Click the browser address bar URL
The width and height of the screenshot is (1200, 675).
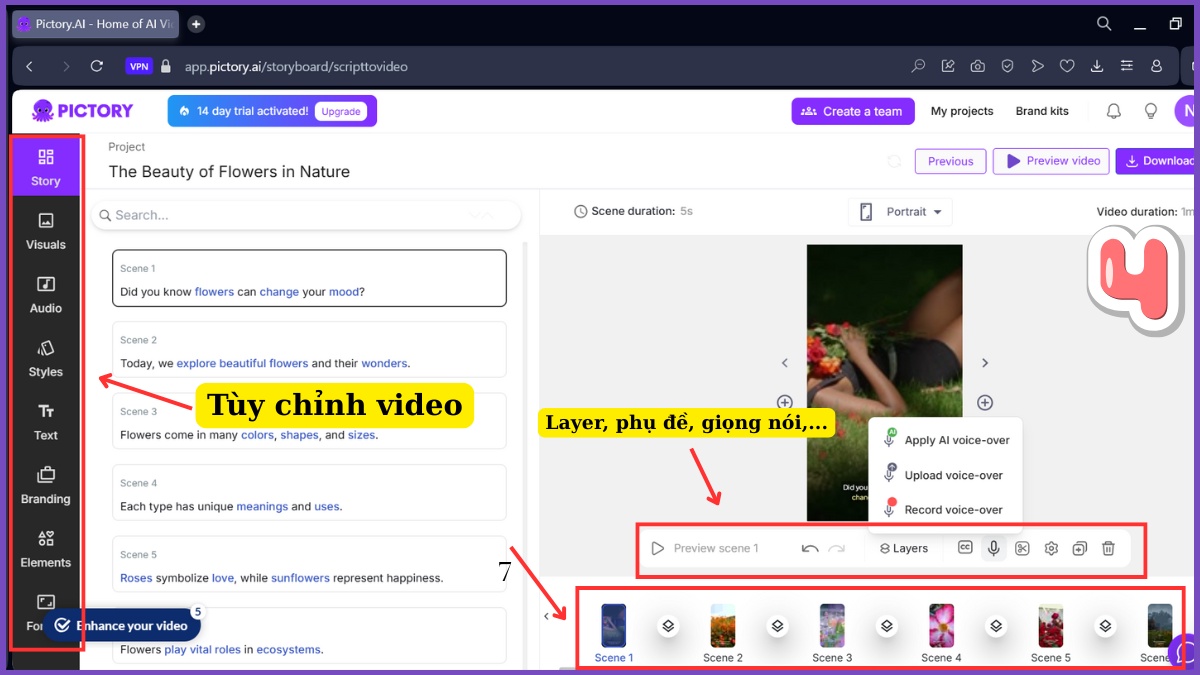[x=296, y=66]
